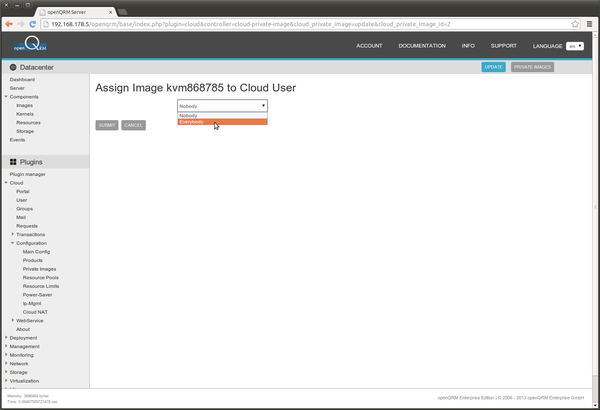Open the SUPPORT menu
Screen dimensions: 600x410
click(x=504, y=46)
